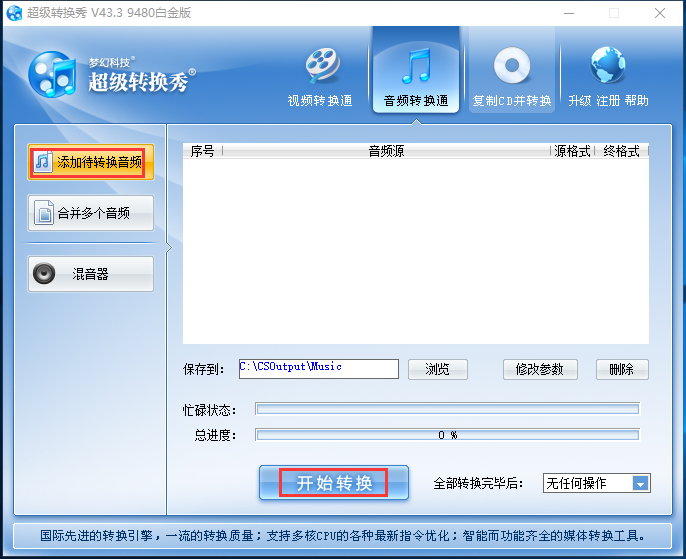Click the 全部转换完毕后 label
686x559 pixels.
click(x=478, y=483)
